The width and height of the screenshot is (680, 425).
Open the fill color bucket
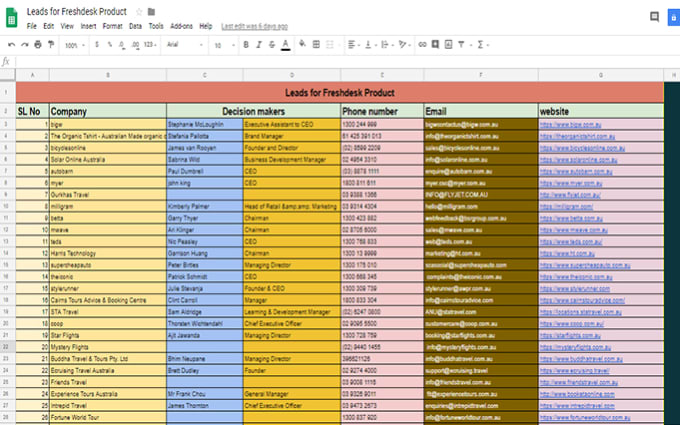tap(302, 44)
